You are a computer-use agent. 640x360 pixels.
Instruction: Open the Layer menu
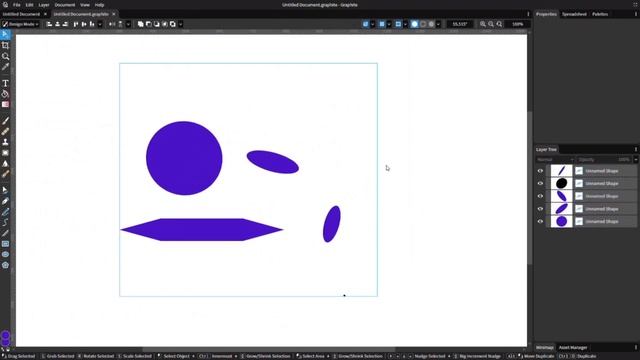[x=44, y=5]
